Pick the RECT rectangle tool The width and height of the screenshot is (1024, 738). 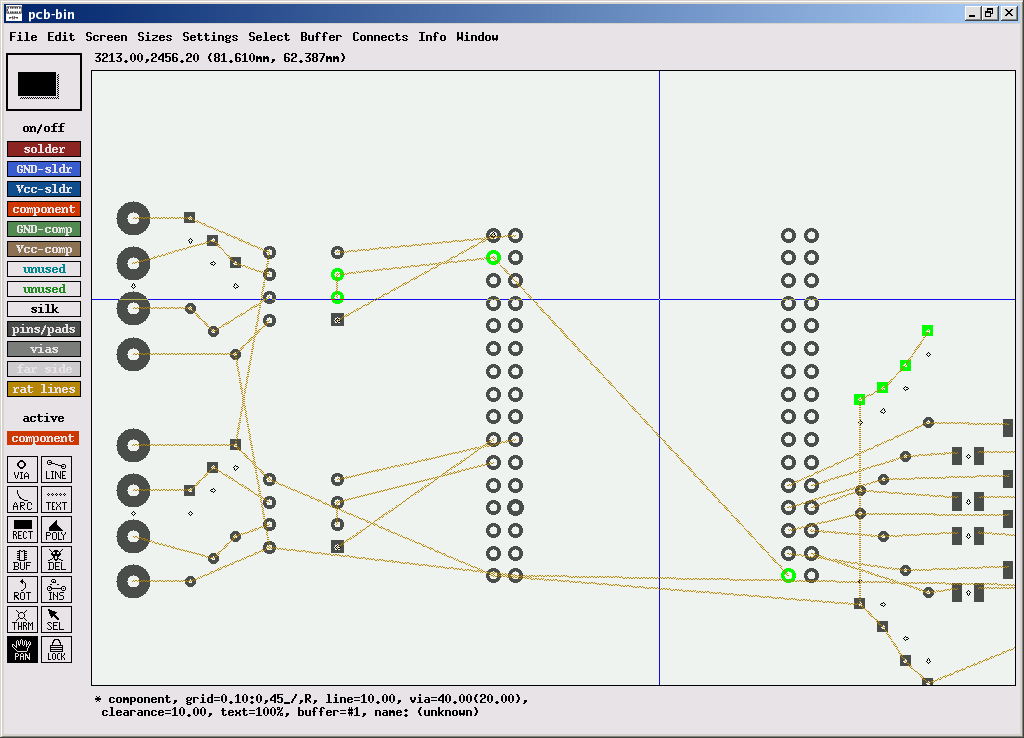22,529
